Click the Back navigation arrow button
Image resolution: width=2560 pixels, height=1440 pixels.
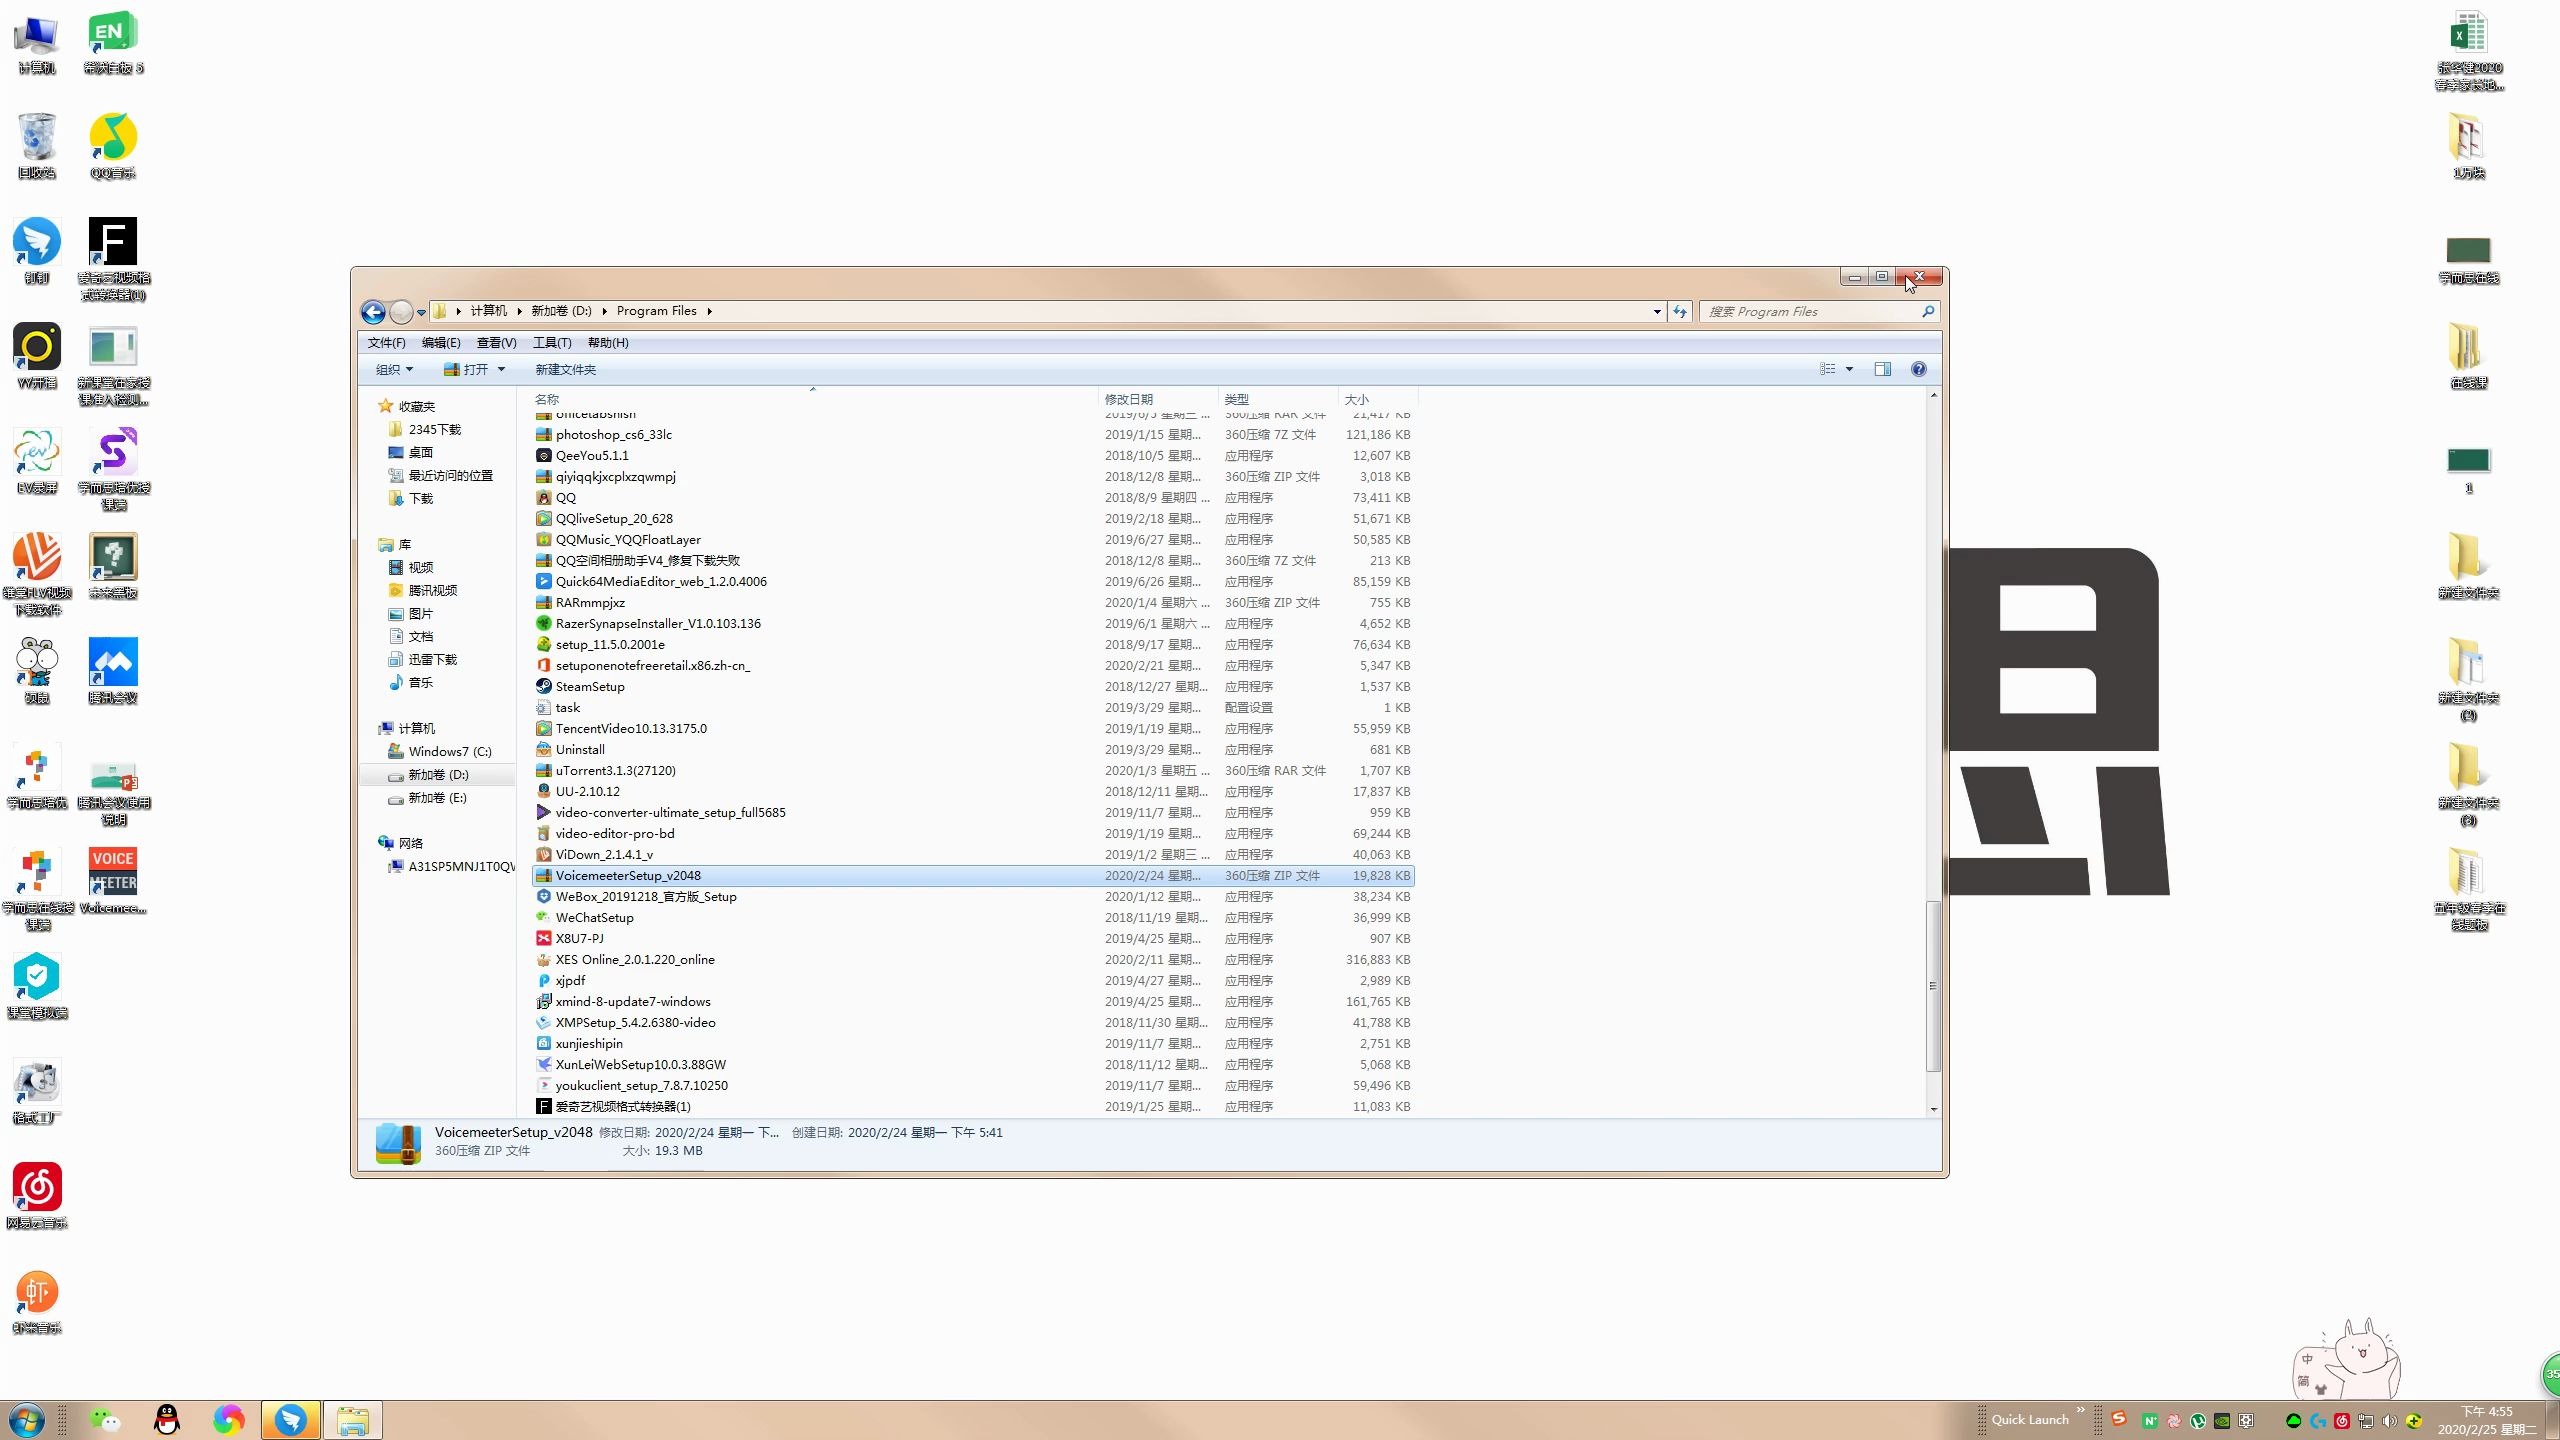coord(373,312)
